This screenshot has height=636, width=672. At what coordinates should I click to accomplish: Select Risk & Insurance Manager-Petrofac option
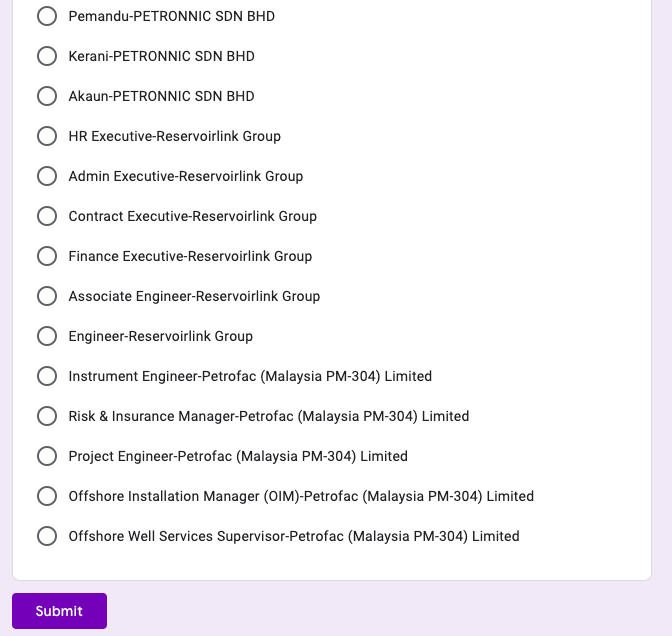tap(47, 416)
